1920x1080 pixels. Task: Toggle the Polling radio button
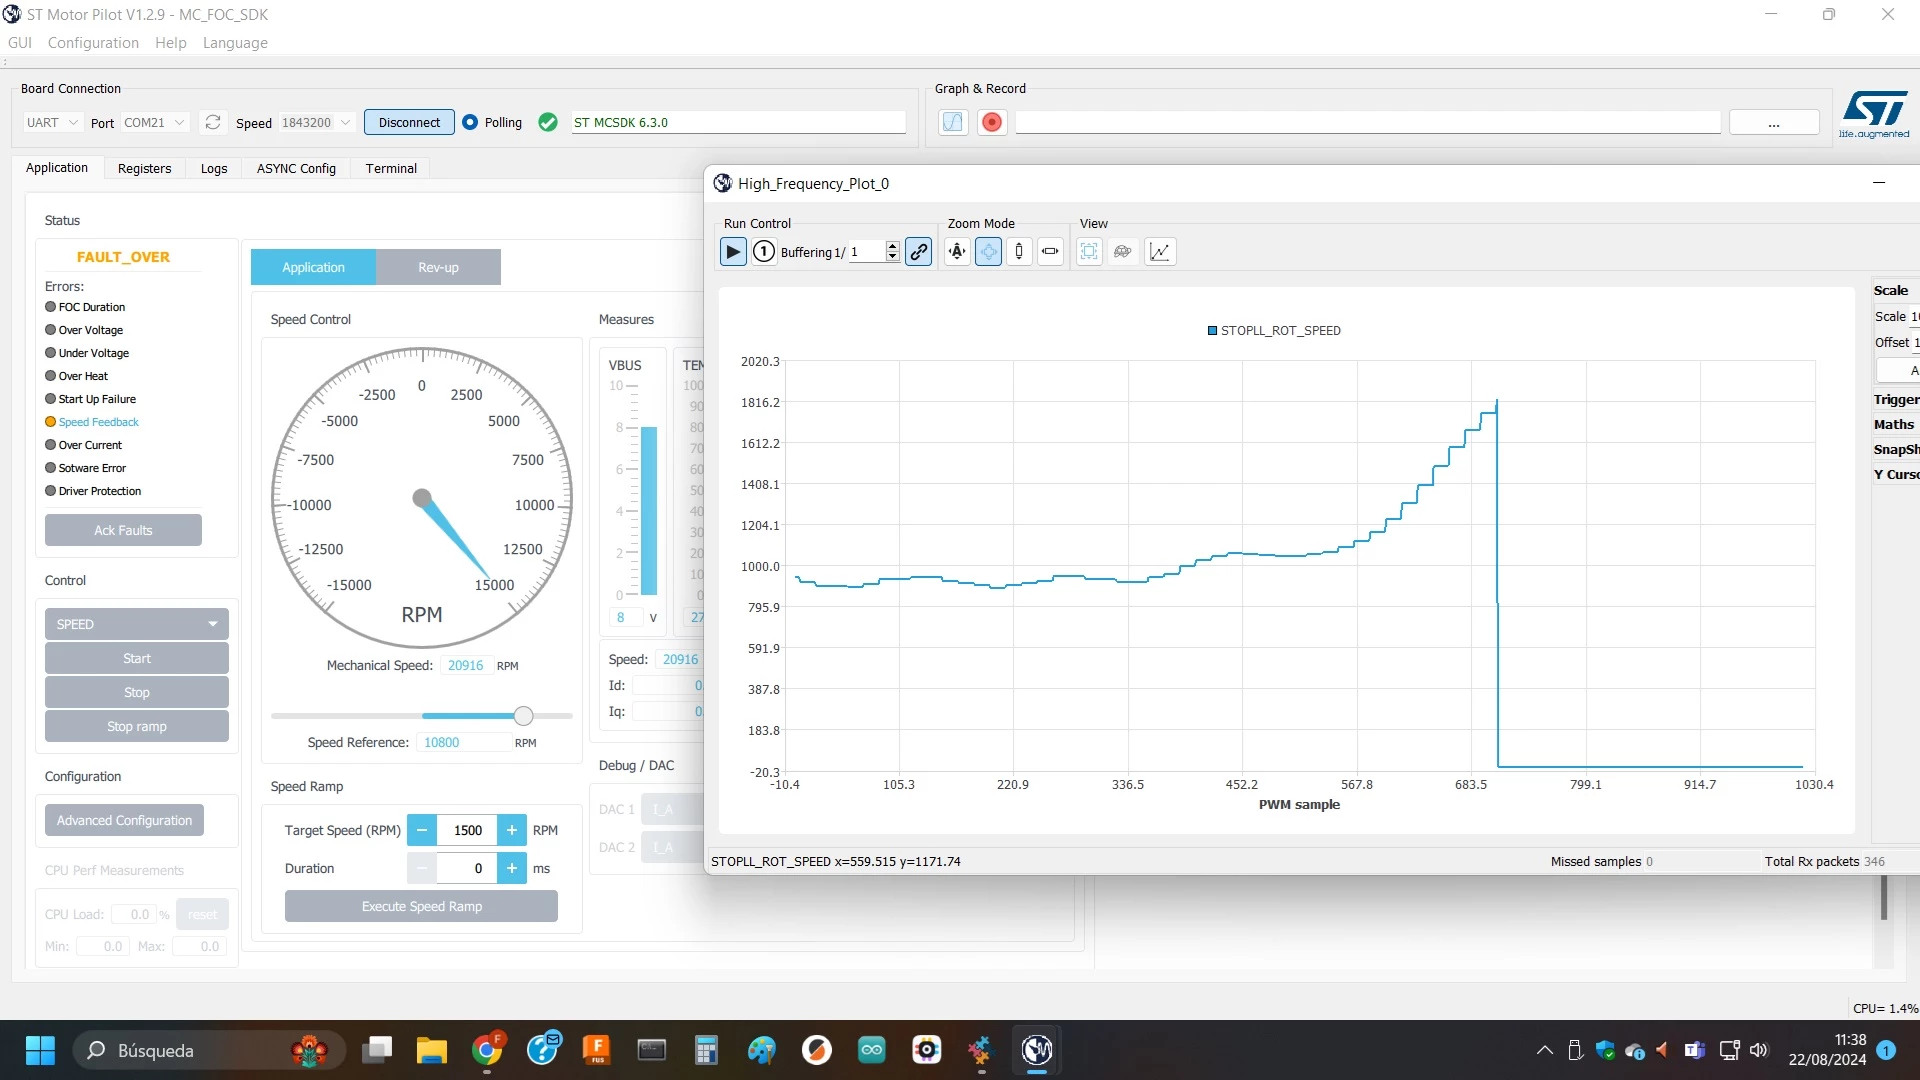[470, 122]
